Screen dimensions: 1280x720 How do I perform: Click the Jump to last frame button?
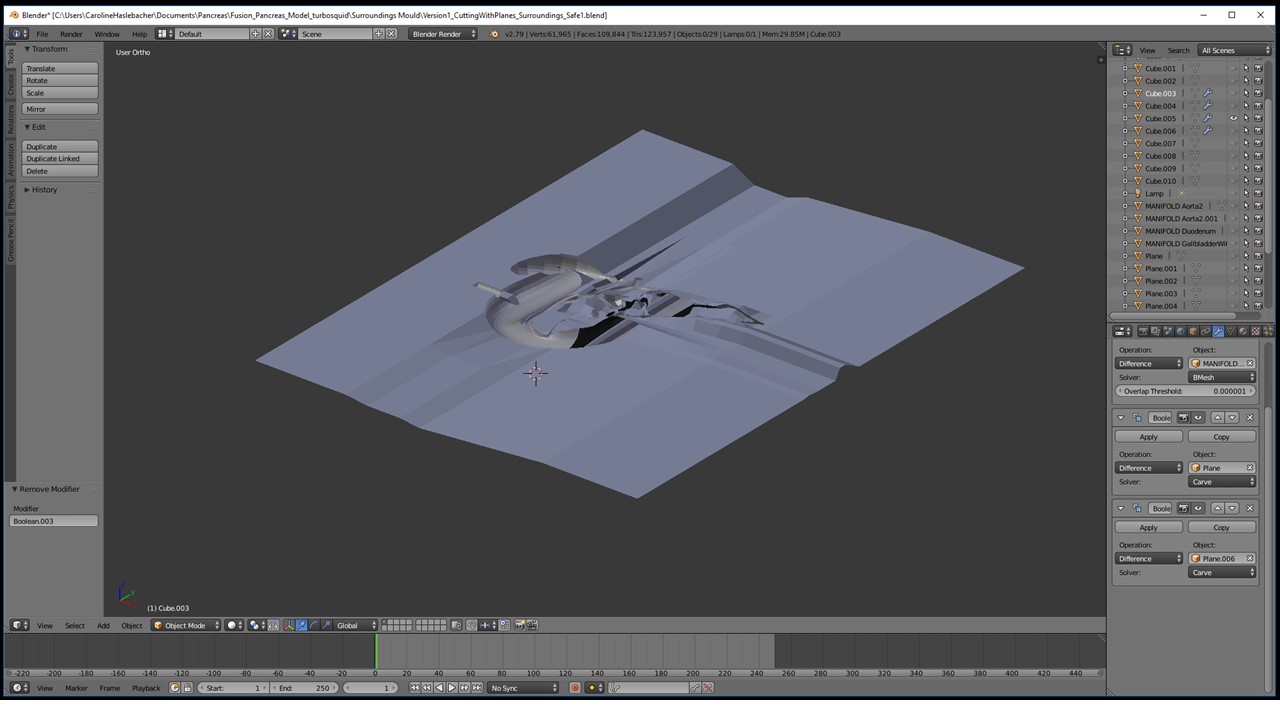pyautogui.click(x=477, y=687)
